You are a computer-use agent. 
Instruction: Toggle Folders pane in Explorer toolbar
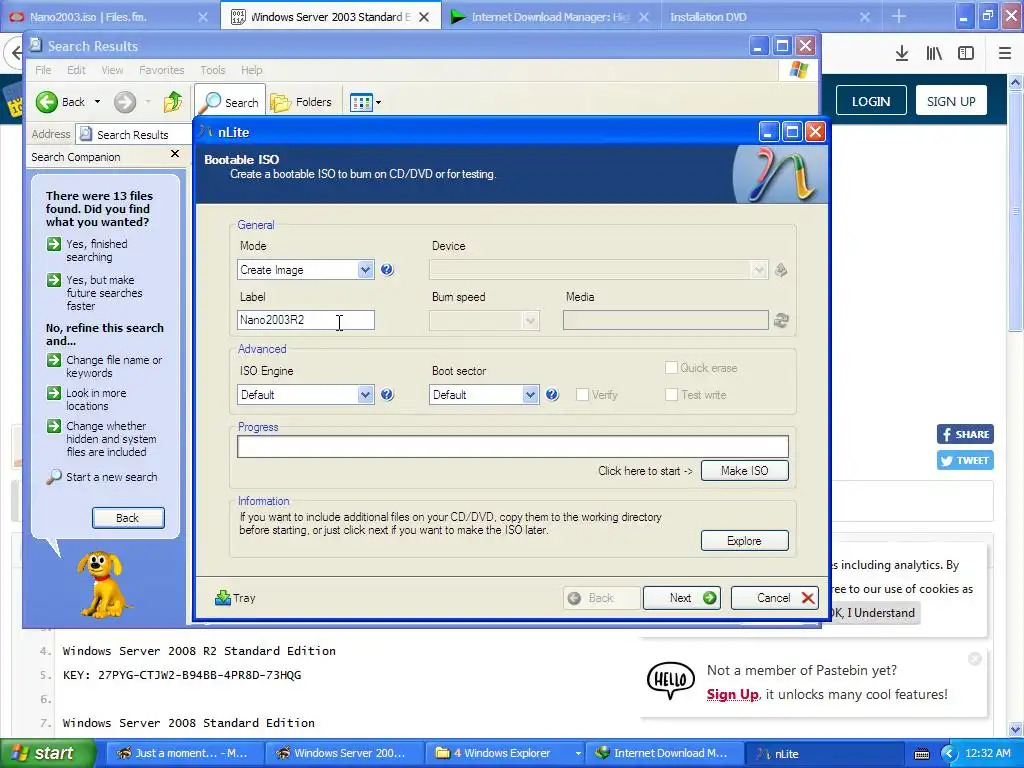(301, 102)
